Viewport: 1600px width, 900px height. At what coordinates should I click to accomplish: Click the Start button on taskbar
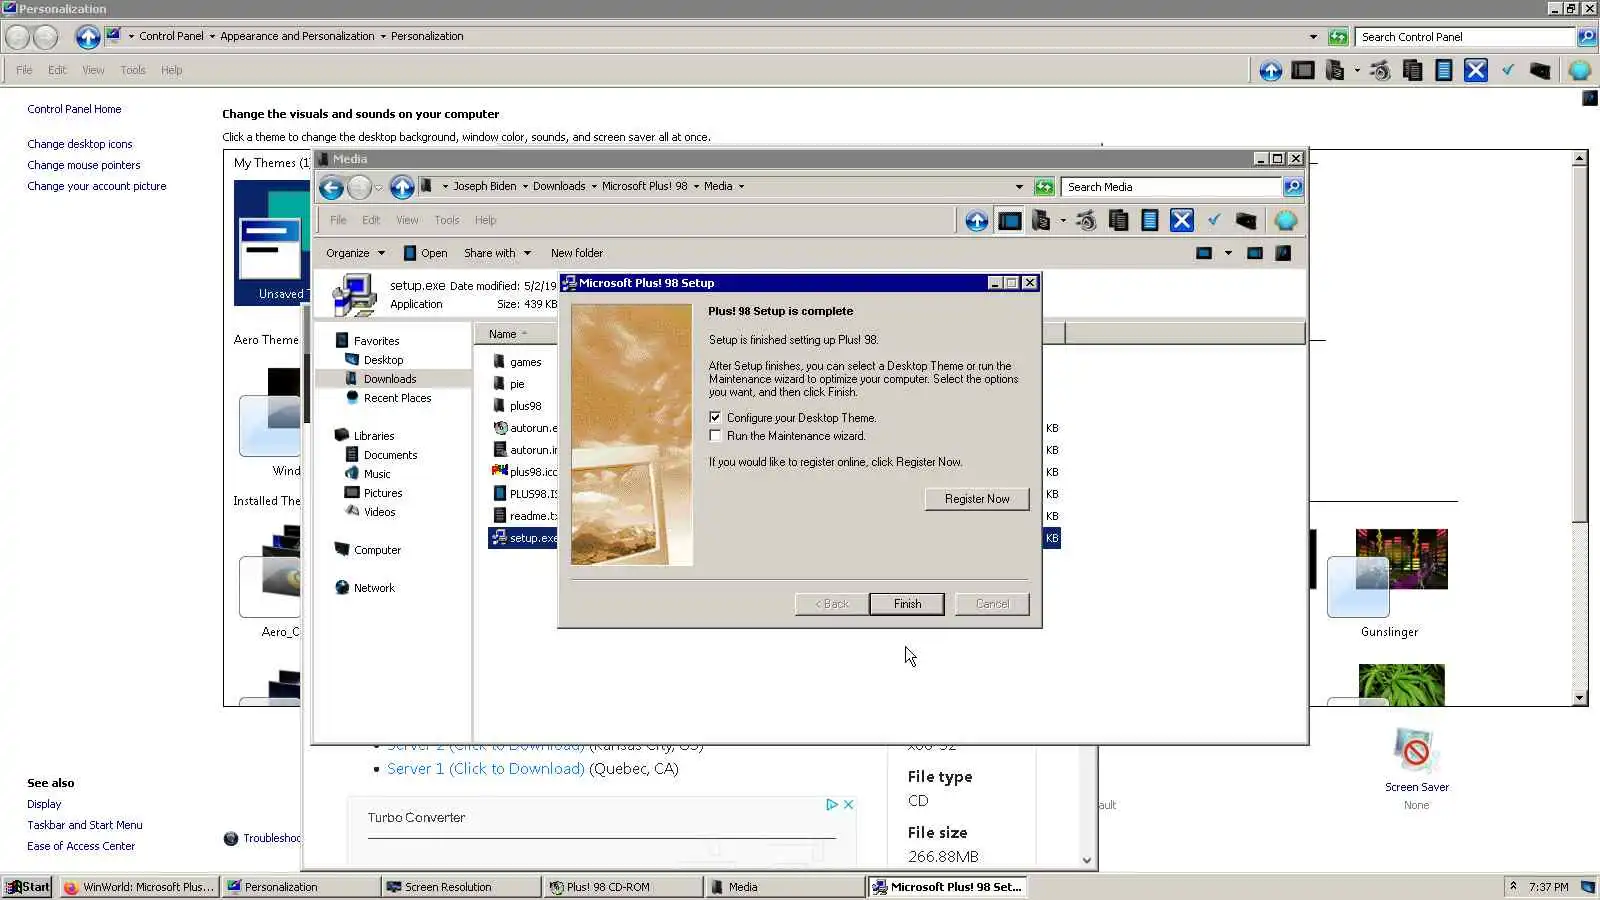[27, 887]
